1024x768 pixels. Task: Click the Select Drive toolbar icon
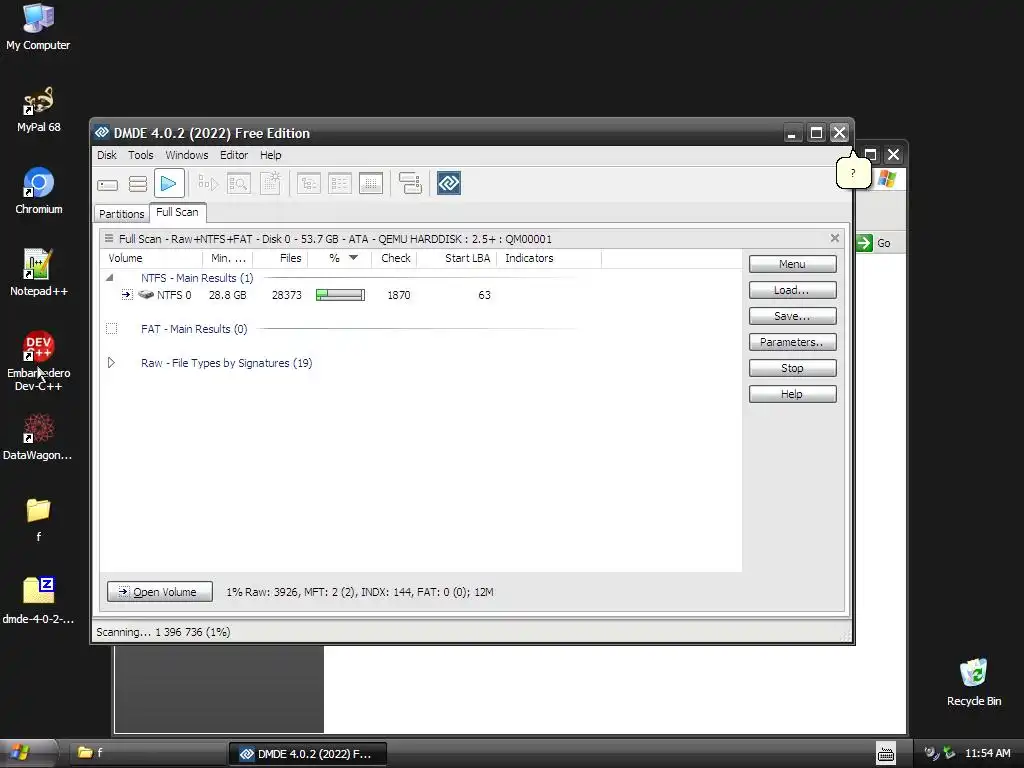108,184
